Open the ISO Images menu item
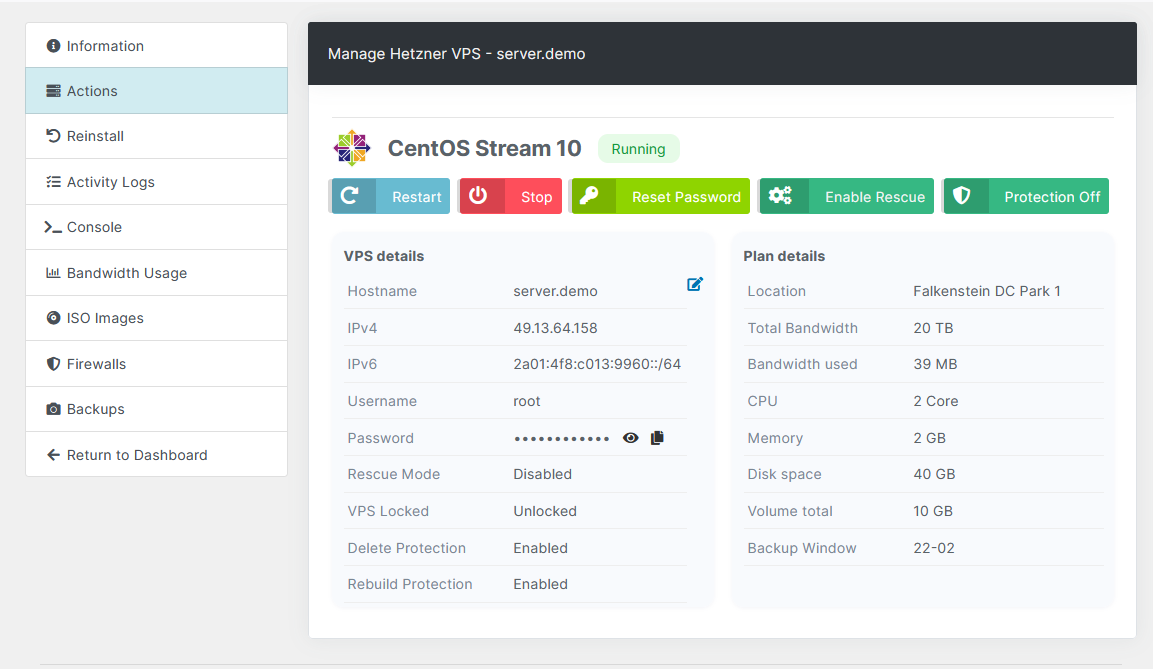The width and height of the screenshot is (1153, 669). [x=157, y=318]
